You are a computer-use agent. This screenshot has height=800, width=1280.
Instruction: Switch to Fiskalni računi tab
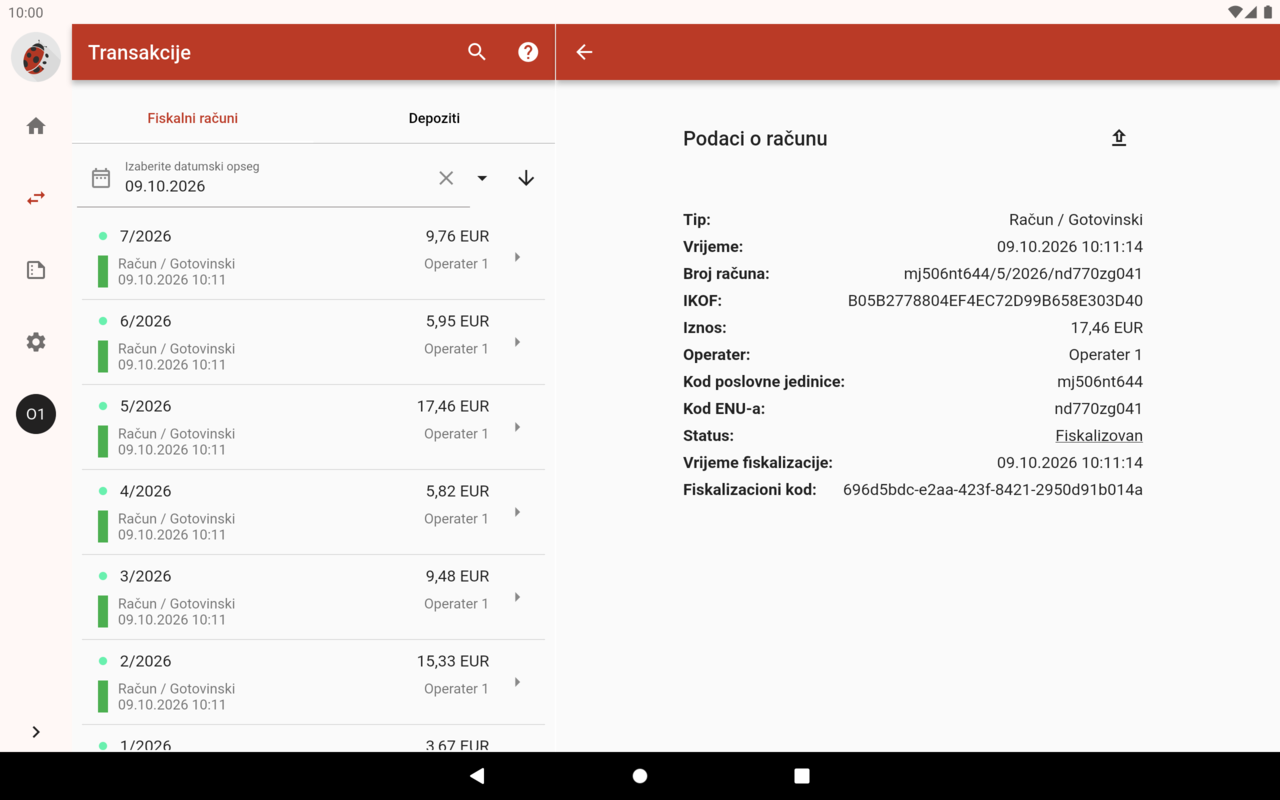[x=193, y=118]
